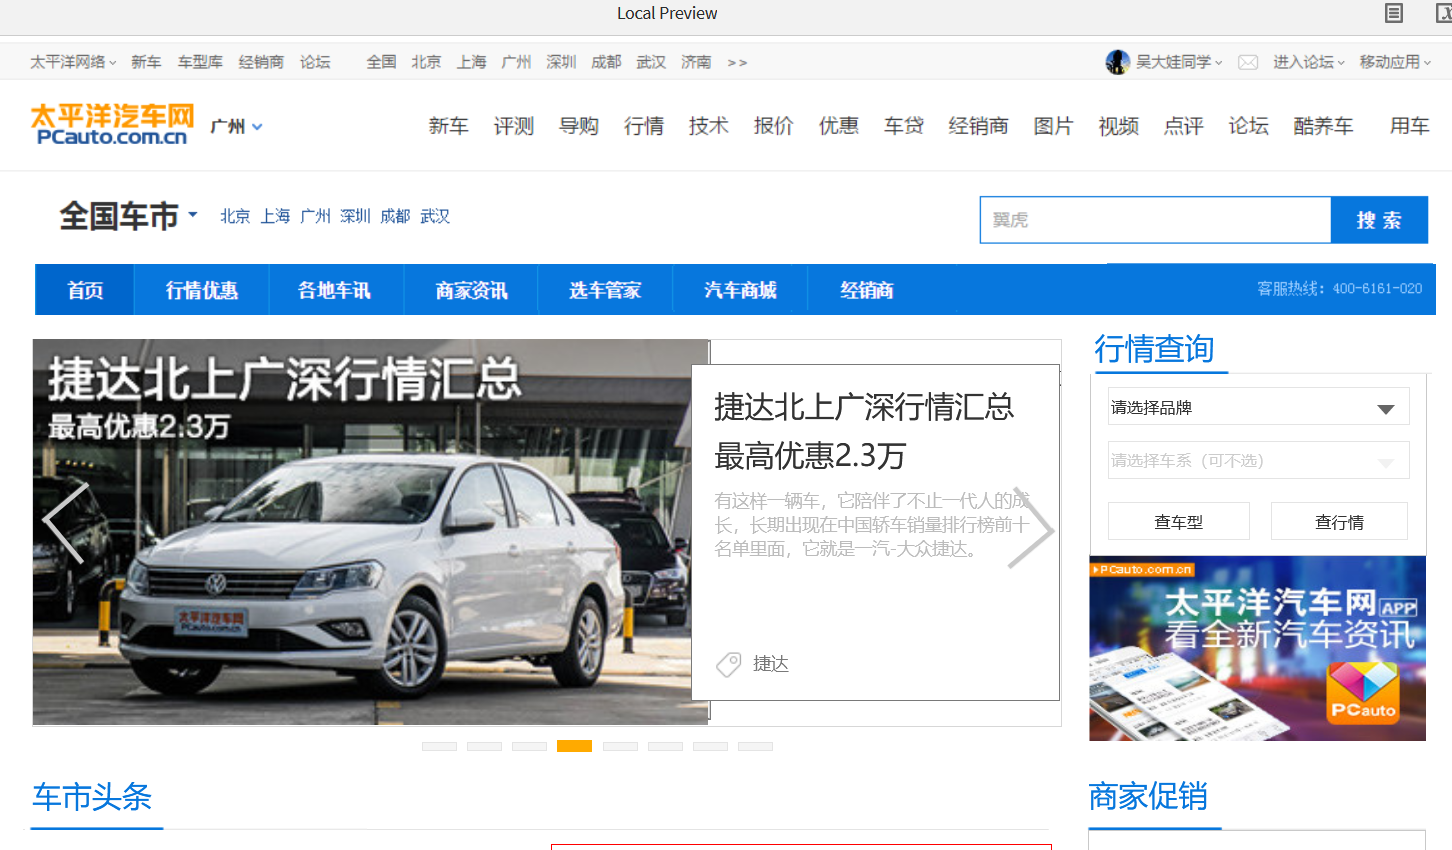
Task: Click 车型库 in top bar
Action: pos(200,62)
